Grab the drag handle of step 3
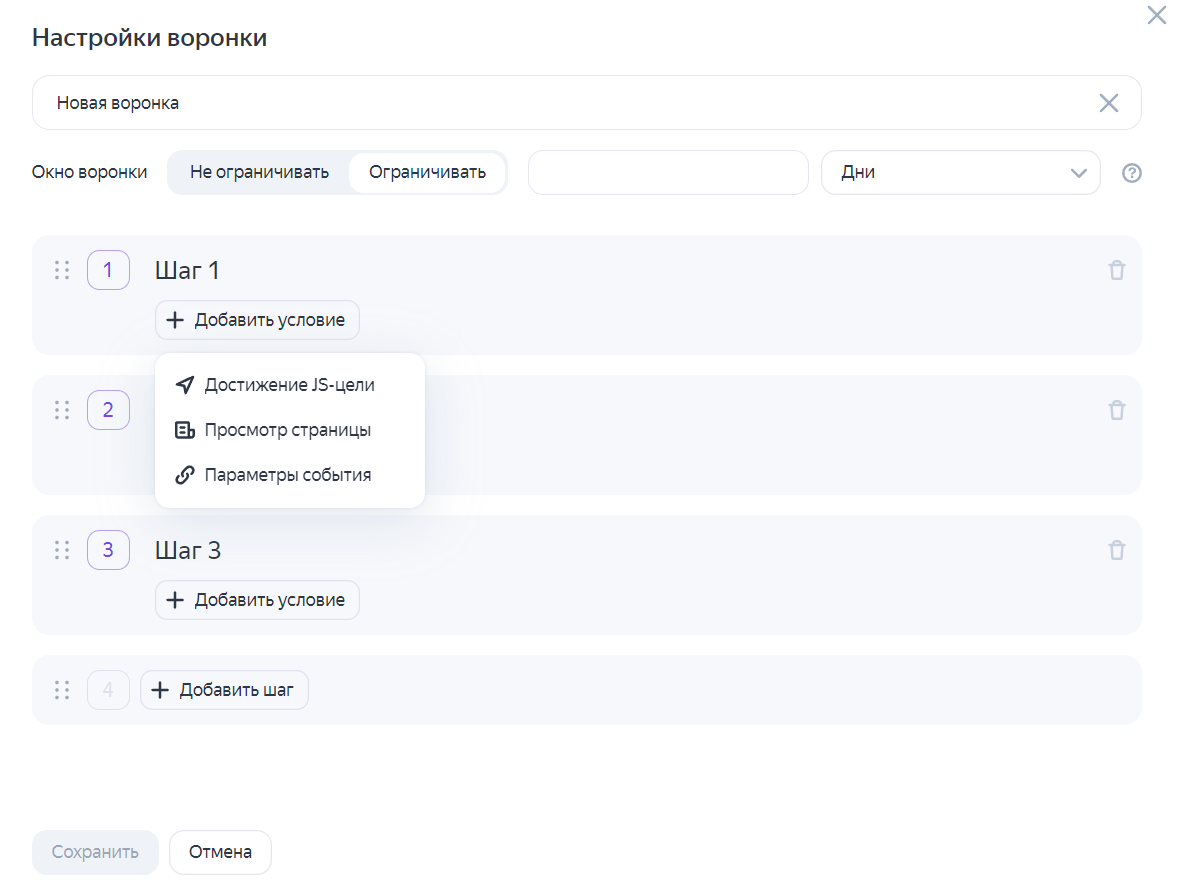1180x882 pixels. pyautogui.click(x=62, y=550)
